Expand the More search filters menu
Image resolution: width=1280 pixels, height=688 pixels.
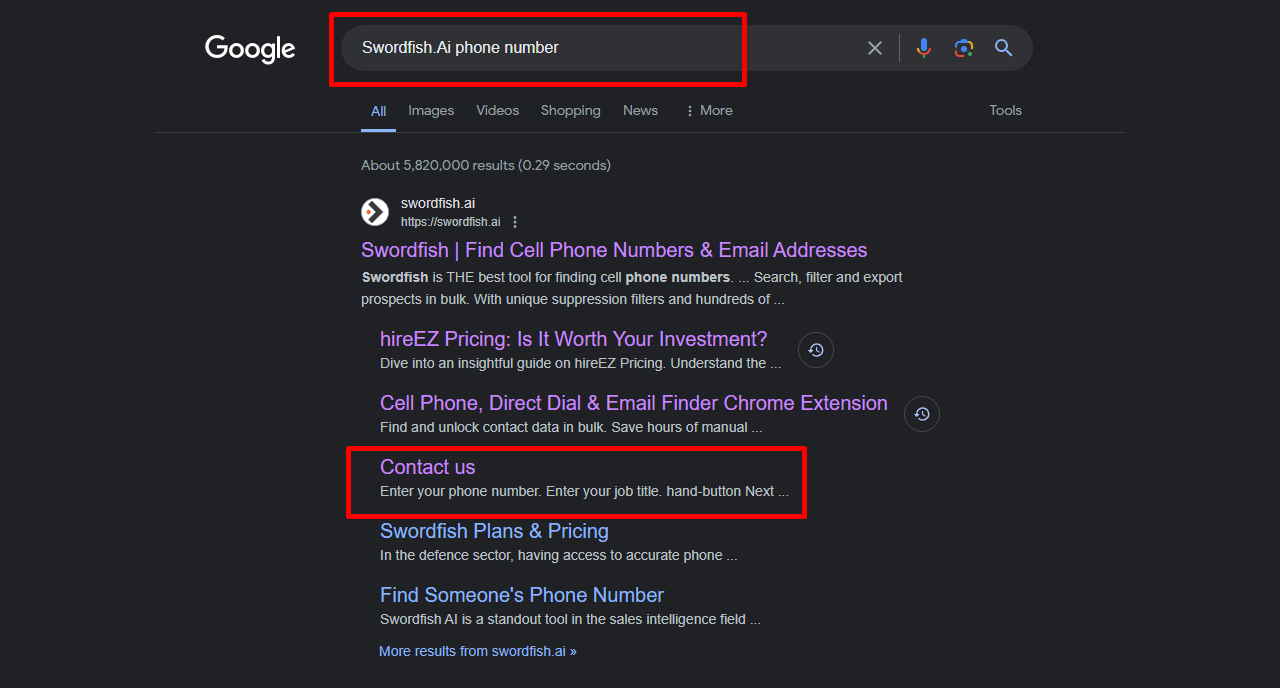(x=708, y=111)
